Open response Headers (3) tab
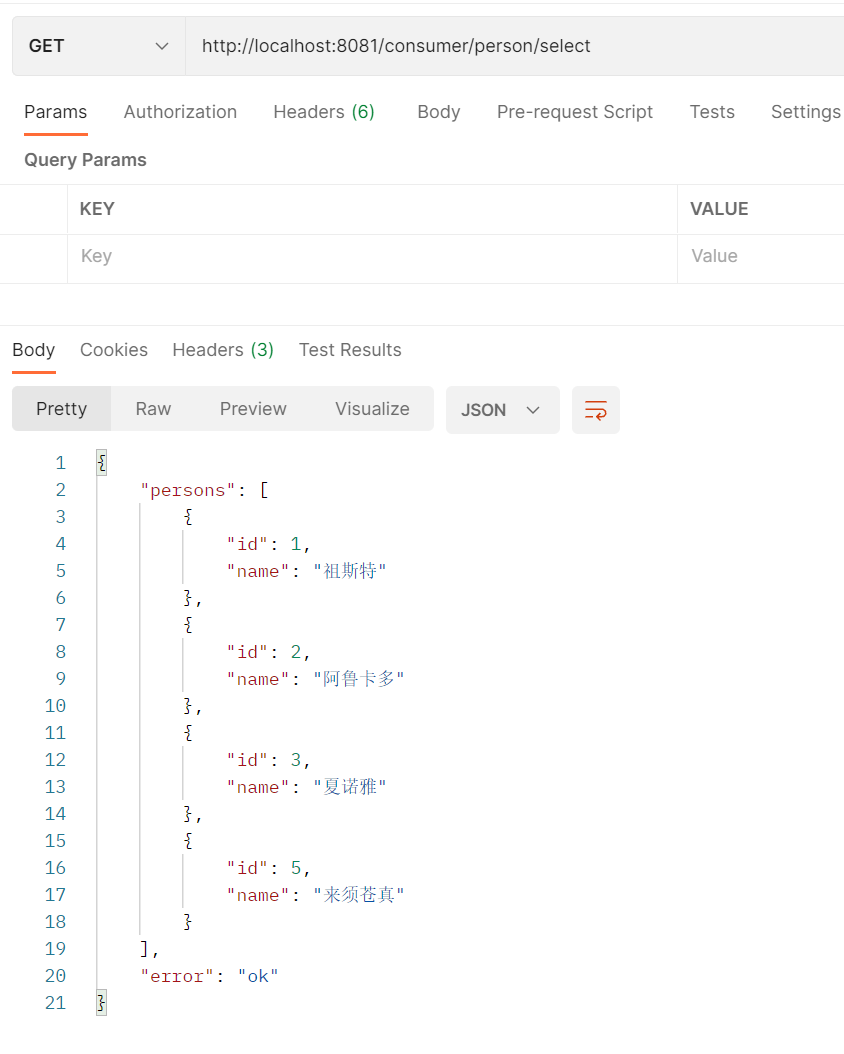Viewport: 844px width, 1054px height. coord(222,350)
